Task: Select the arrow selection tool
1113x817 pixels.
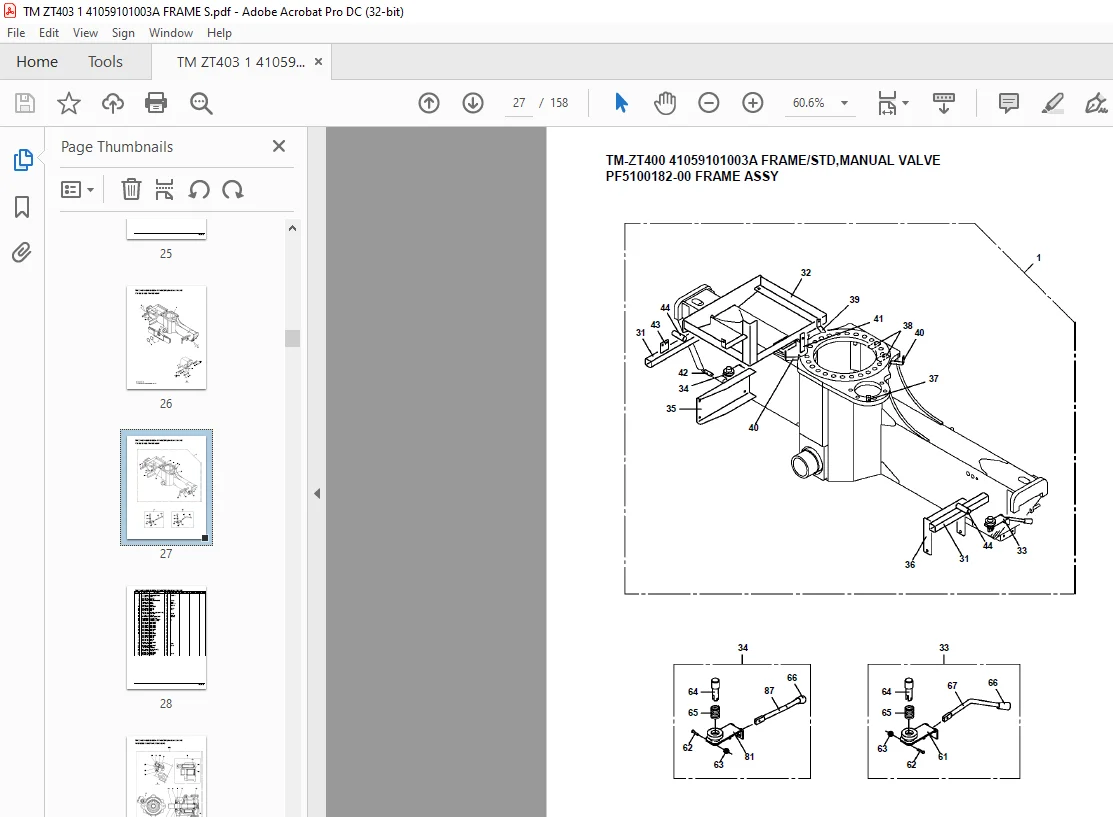Action: click(621, 103)
